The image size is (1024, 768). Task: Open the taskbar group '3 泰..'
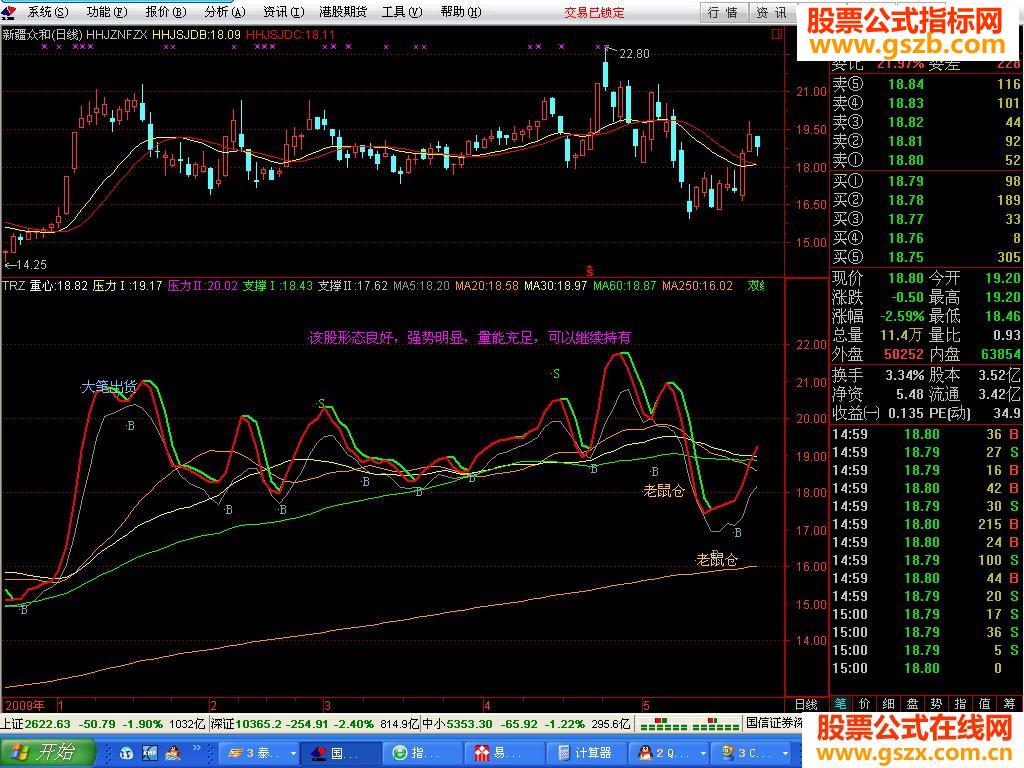tap(259, 753)
